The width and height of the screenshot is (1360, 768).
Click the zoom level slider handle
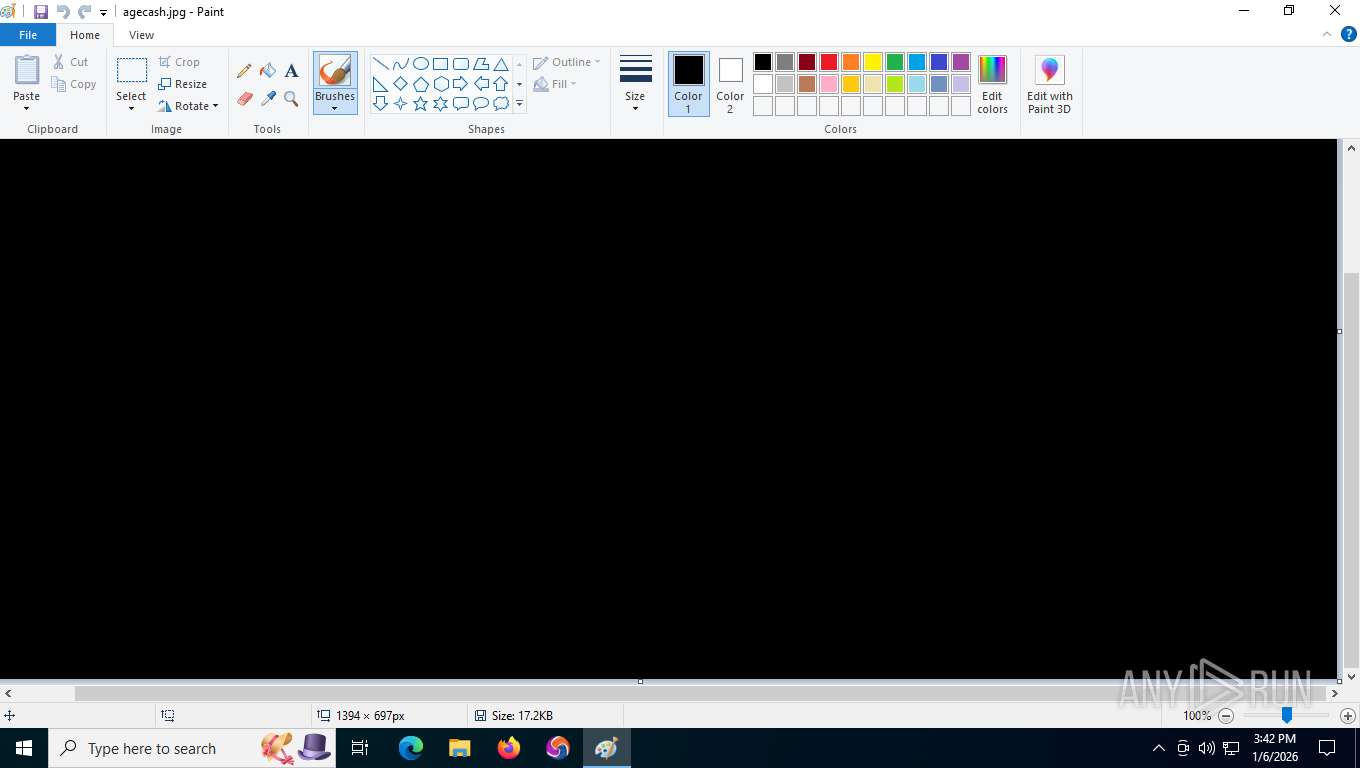1287,715
